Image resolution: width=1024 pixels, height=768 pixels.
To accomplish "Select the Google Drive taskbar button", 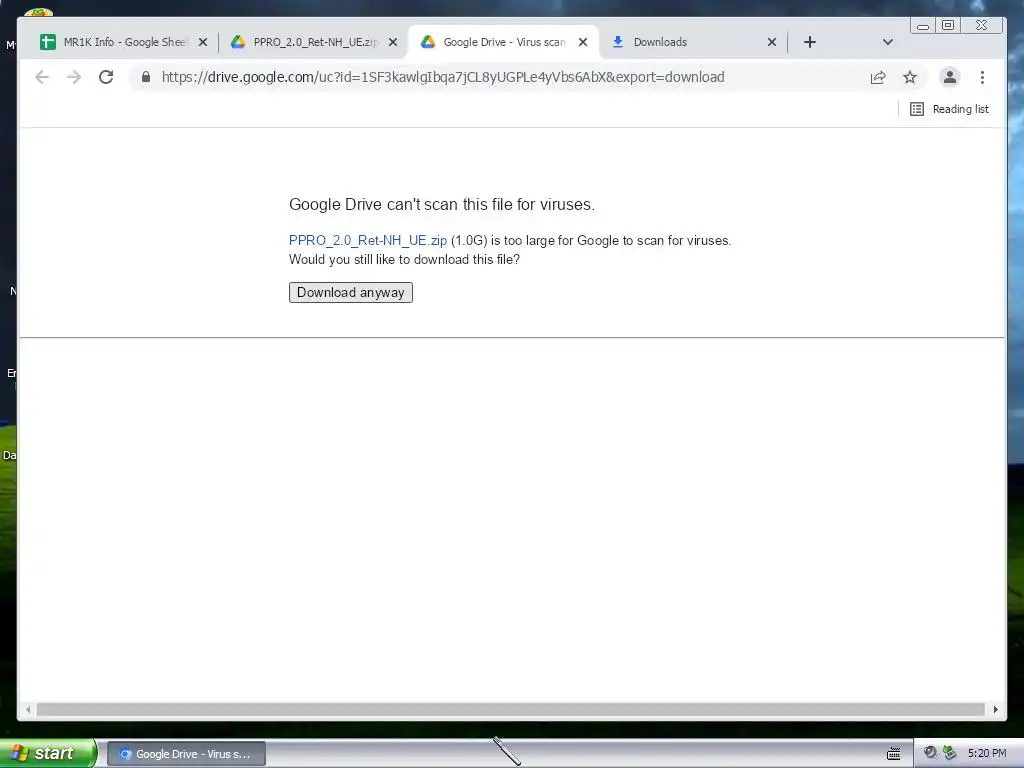I will [186, 754].
